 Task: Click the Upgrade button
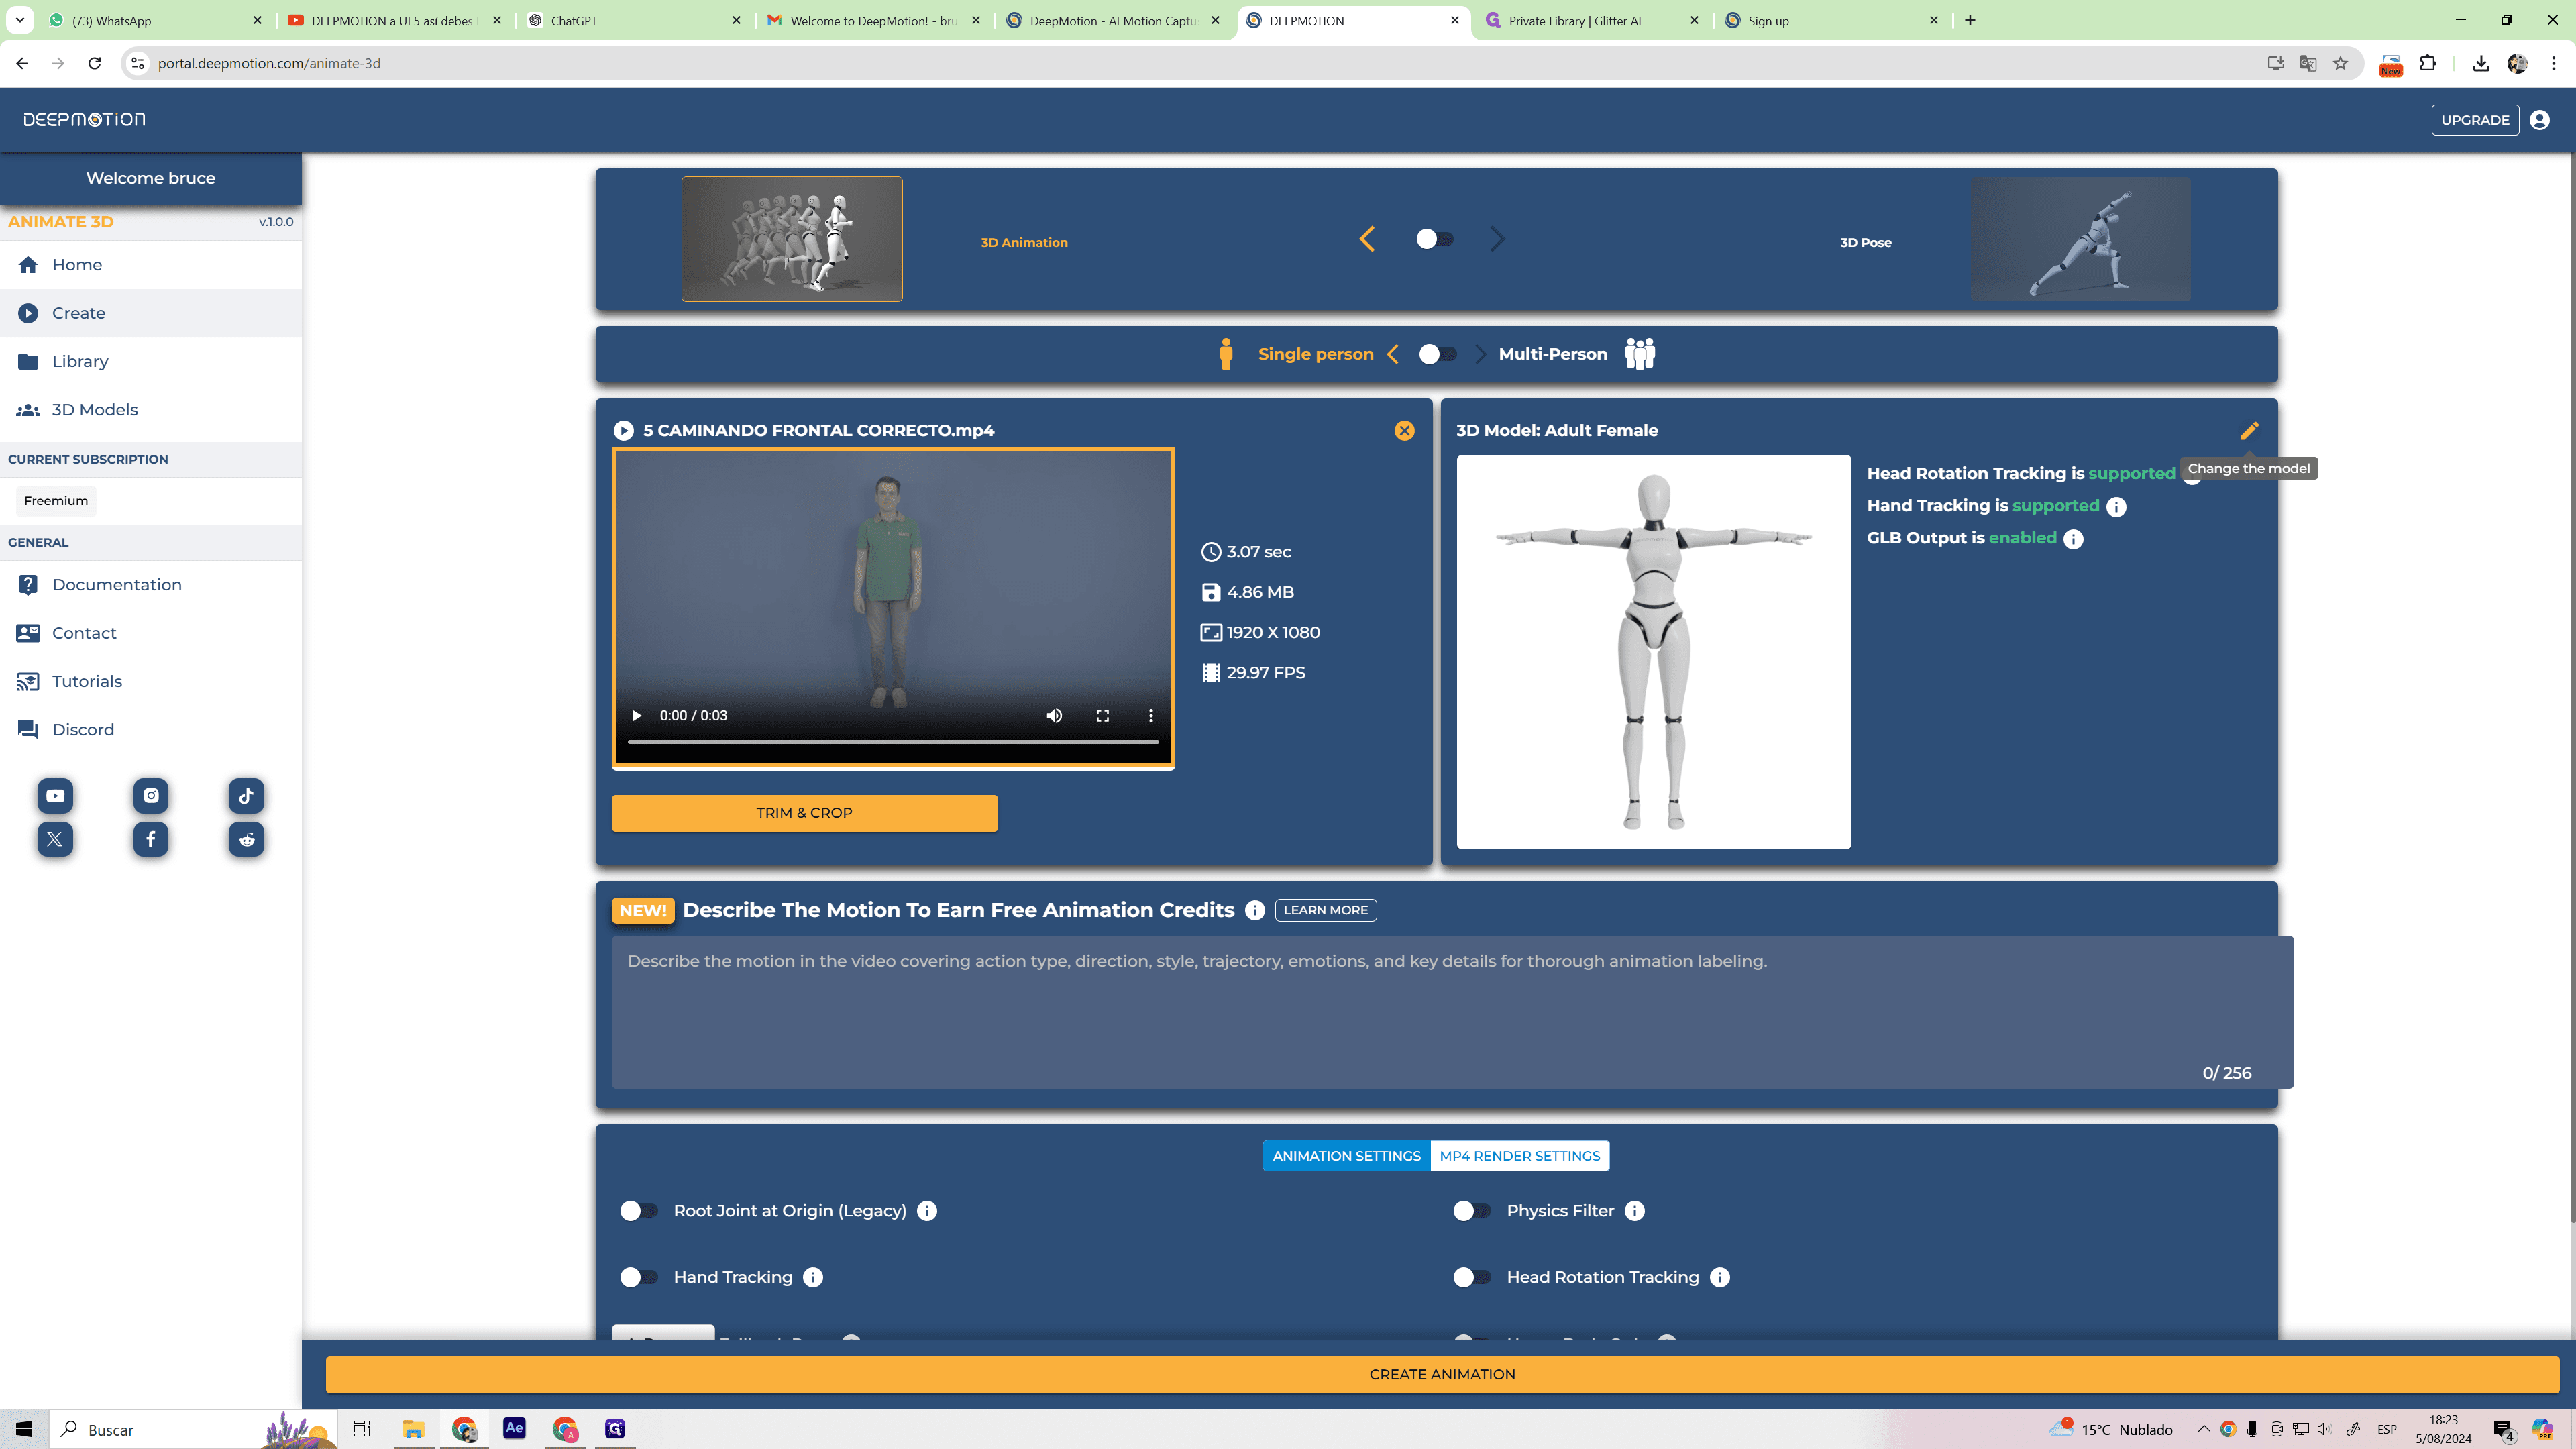(2475, 120)
